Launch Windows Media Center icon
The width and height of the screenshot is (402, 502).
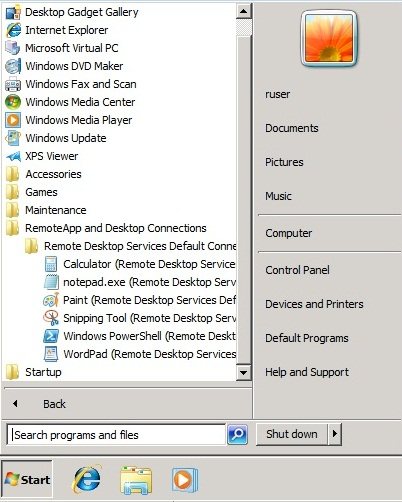[13, 102]
